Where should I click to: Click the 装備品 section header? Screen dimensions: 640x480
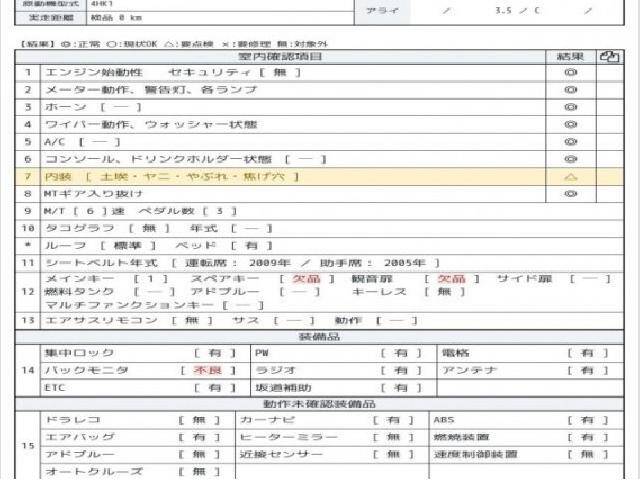pos(319,337)
